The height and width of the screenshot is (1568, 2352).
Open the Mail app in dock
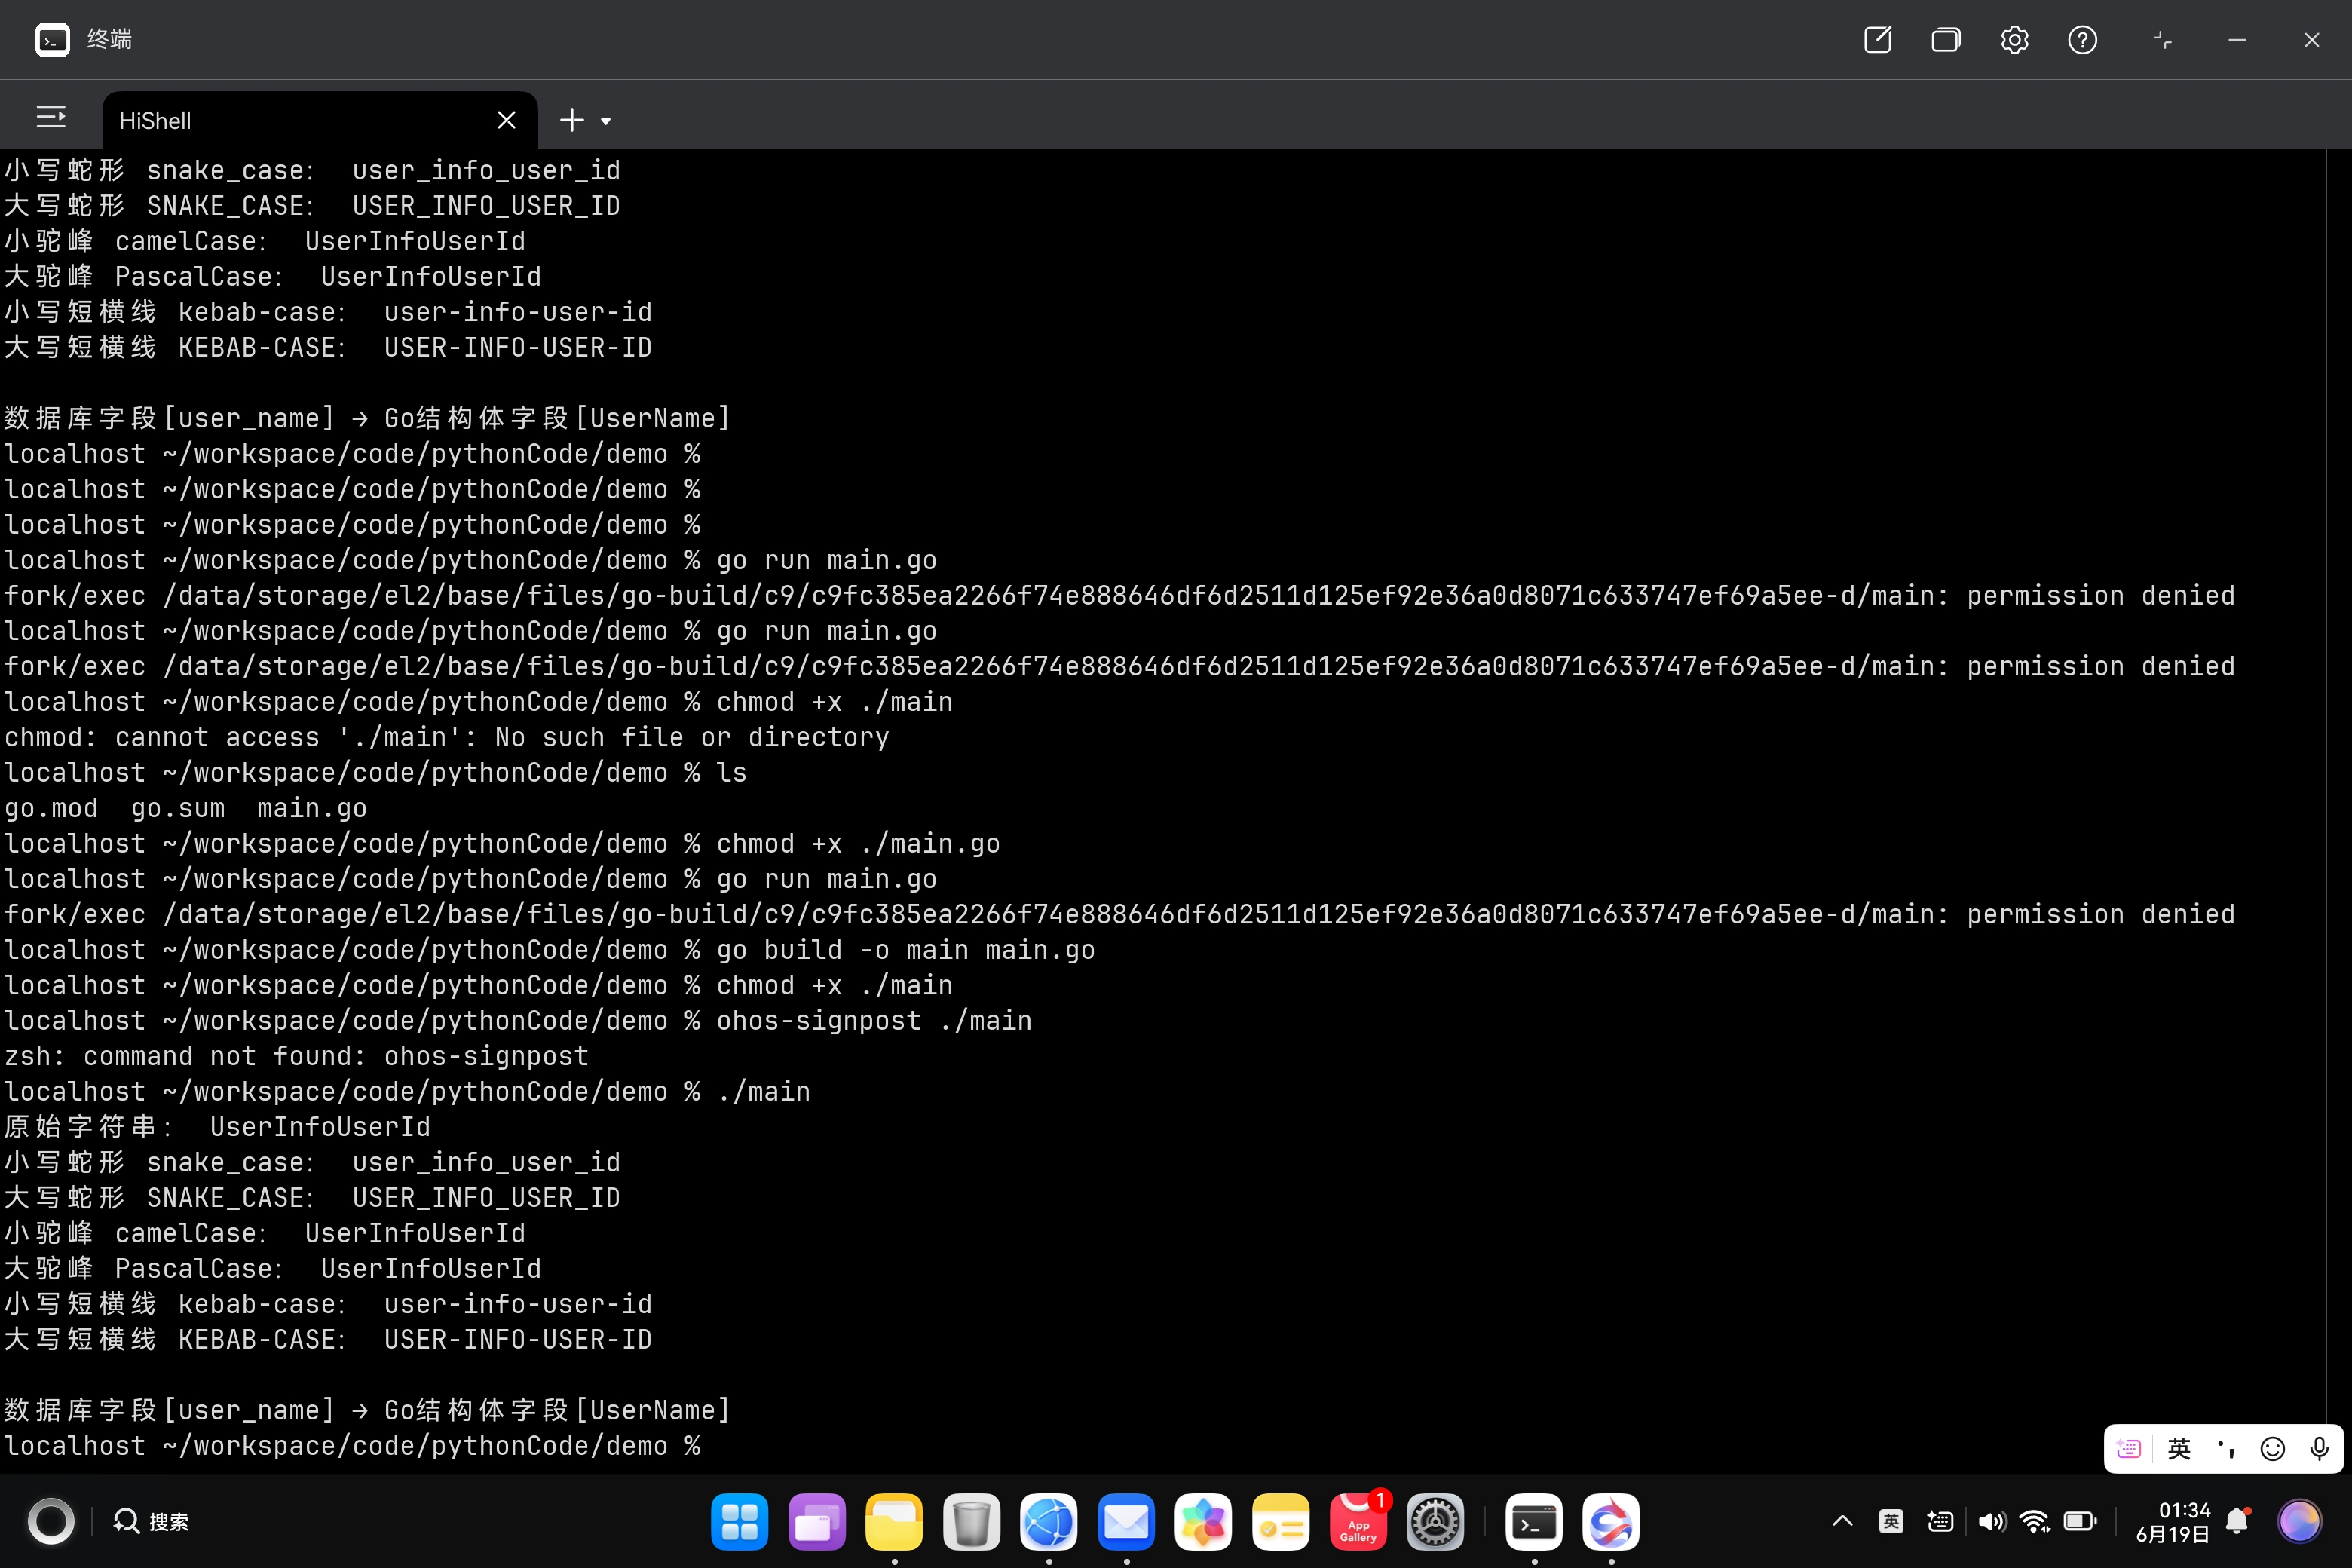click(1126, 1522)
